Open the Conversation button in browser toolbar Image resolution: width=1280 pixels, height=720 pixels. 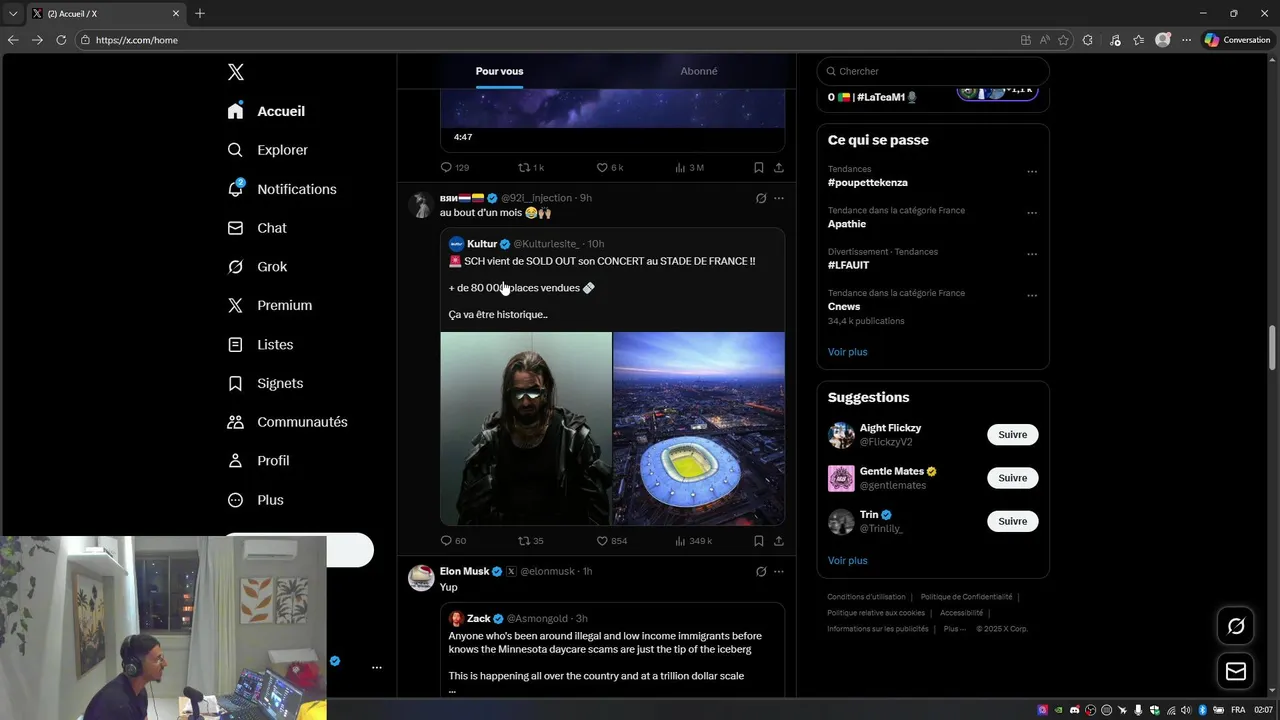point(1237,40)
